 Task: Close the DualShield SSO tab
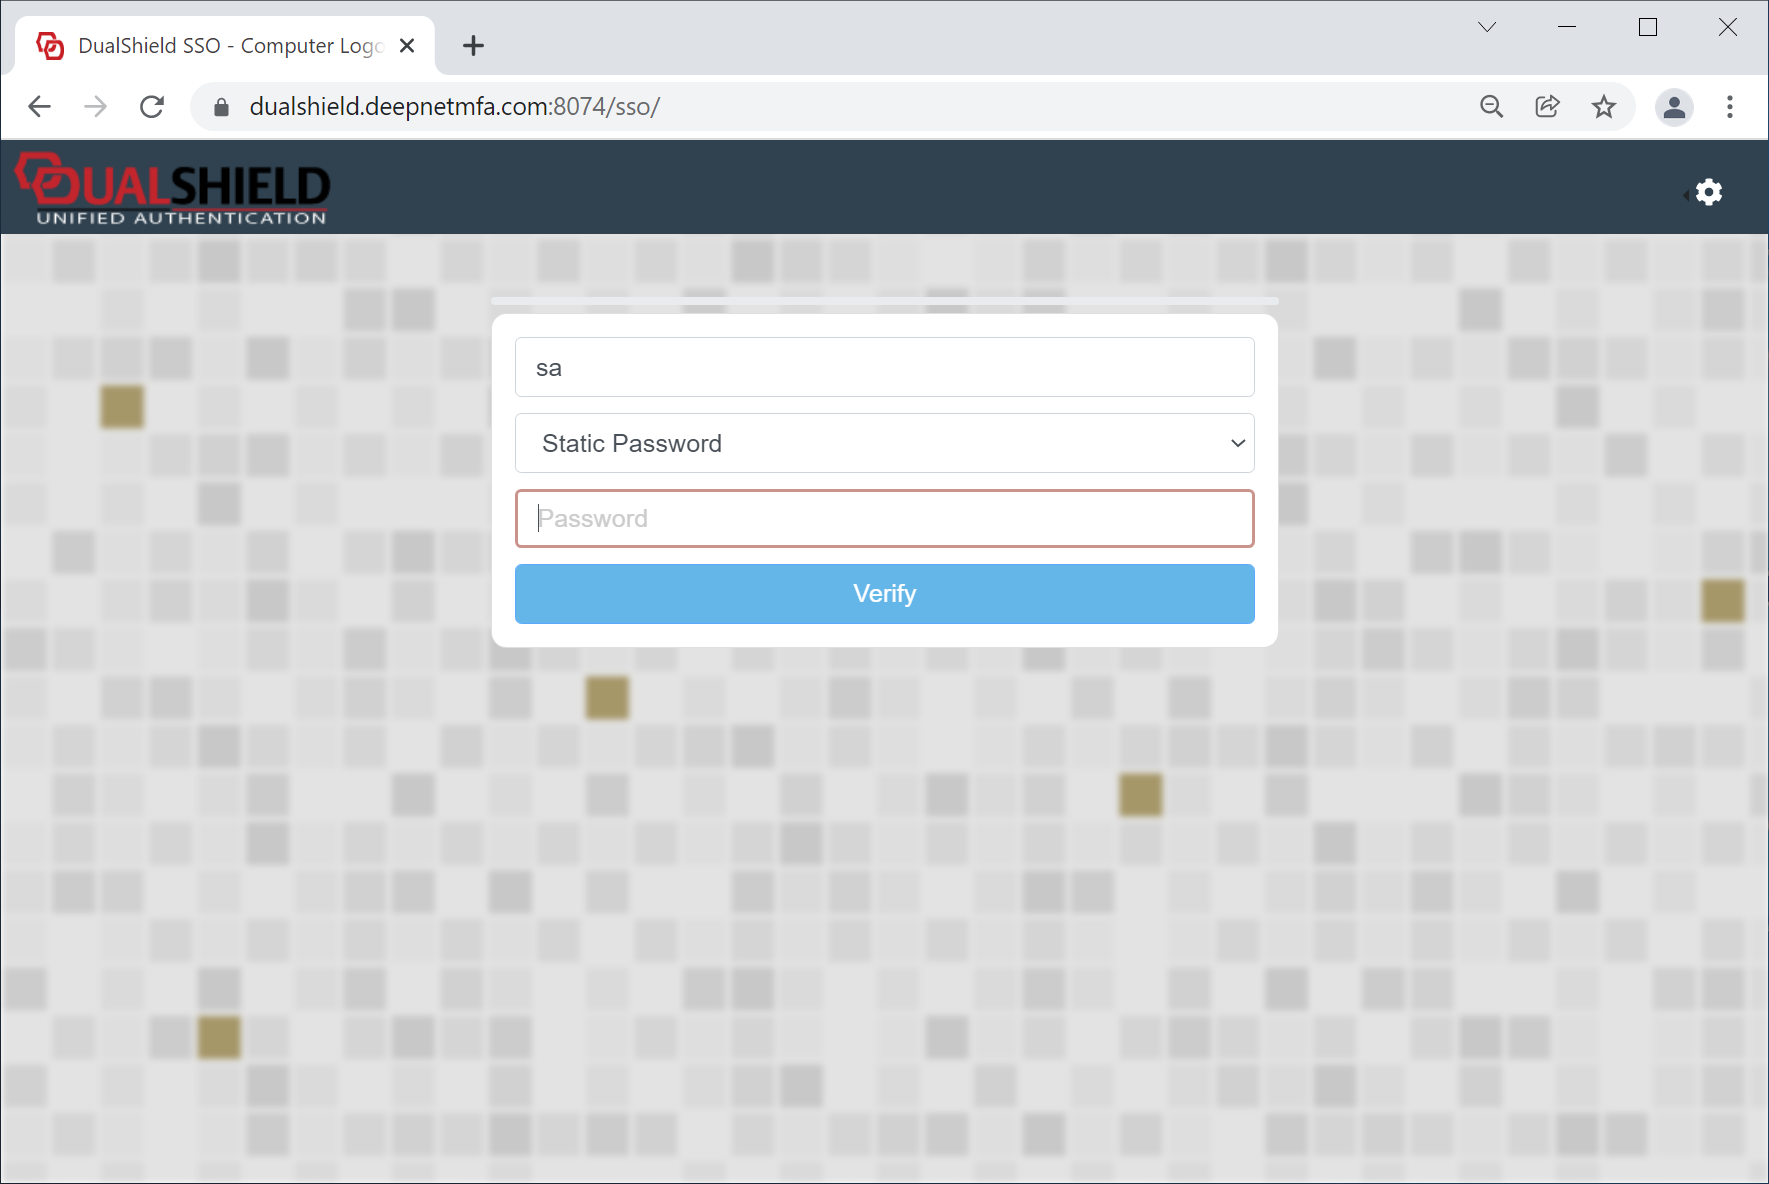(407, 46)
